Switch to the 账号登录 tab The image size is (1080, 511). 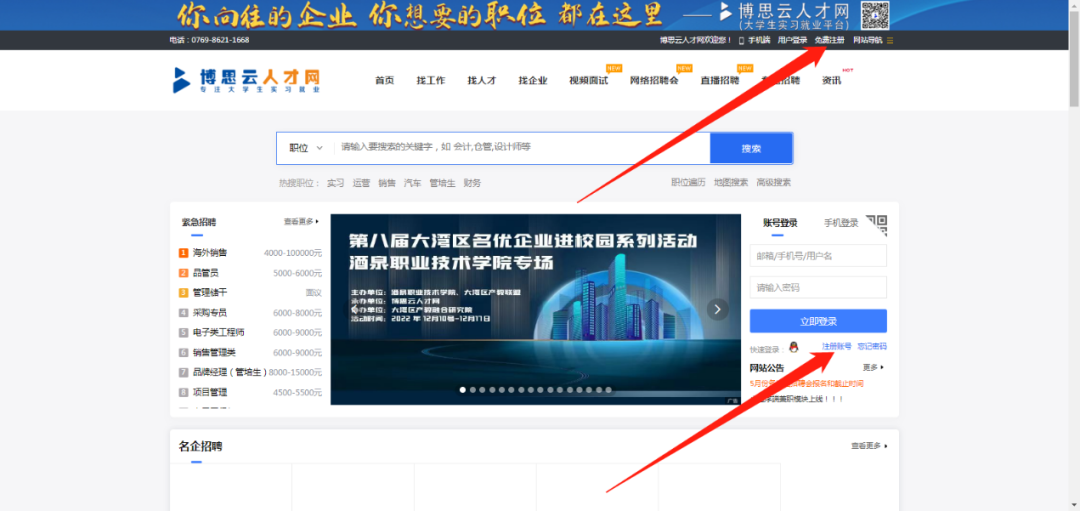point(780,223)
